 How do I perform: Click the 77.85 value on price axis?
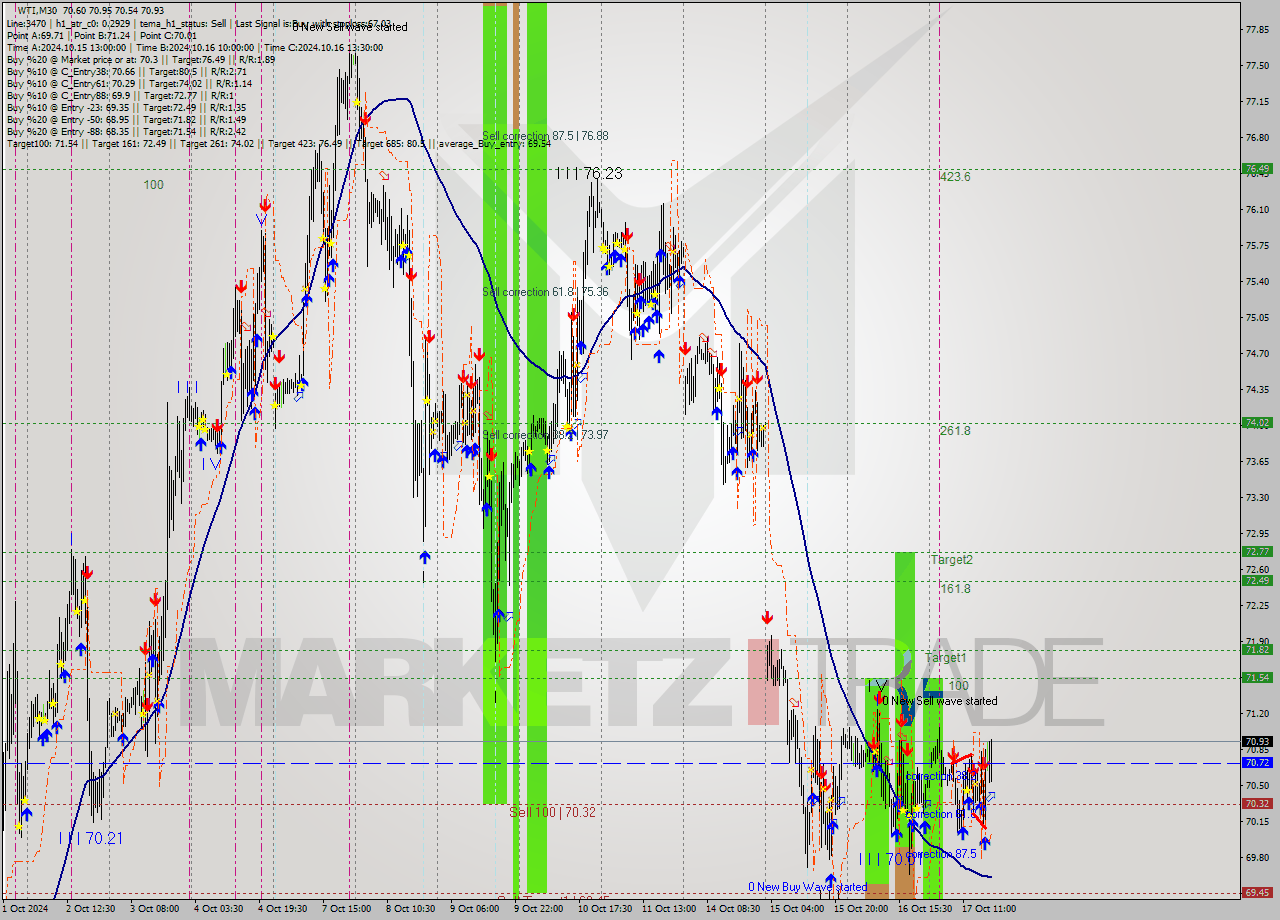[1257, 29]
